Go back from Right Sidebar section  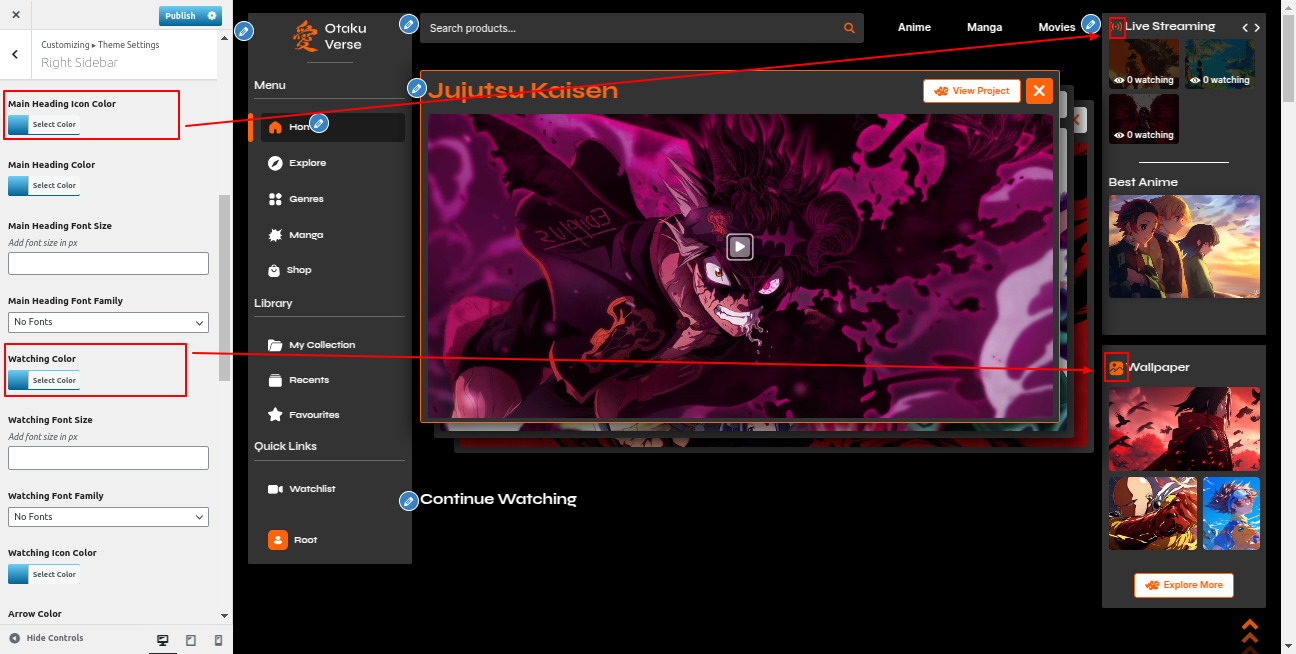click(16, 55)
